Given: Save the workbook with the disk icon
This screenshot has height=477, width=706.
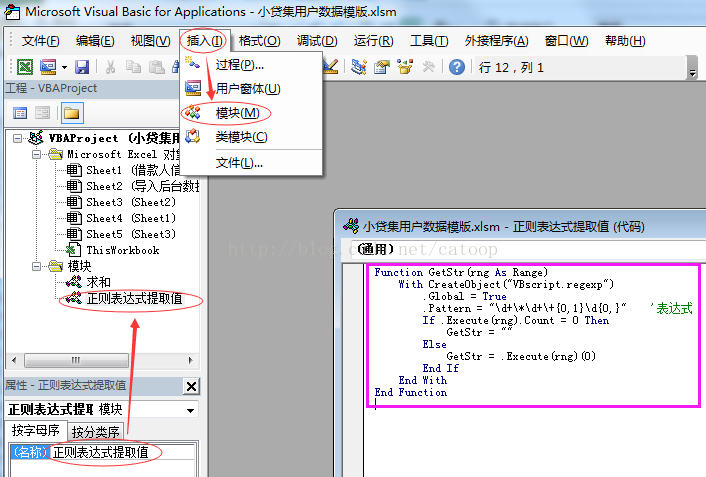Looking at the screenshot, I should tap(82, 67).
